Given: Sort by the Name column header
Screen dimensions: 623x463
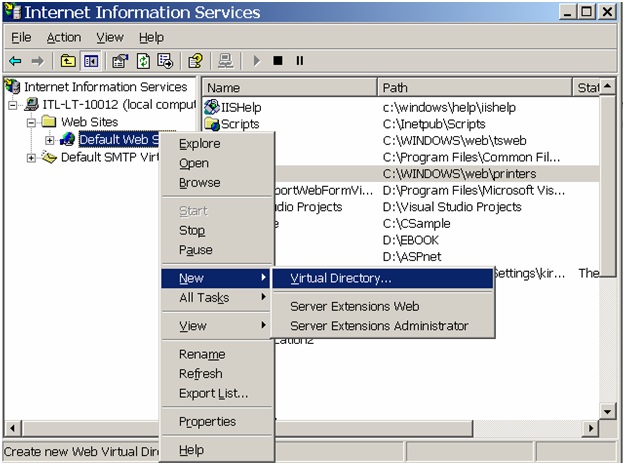Looking at the screenshot, I should pyautogui.click(x=290, y=87).
